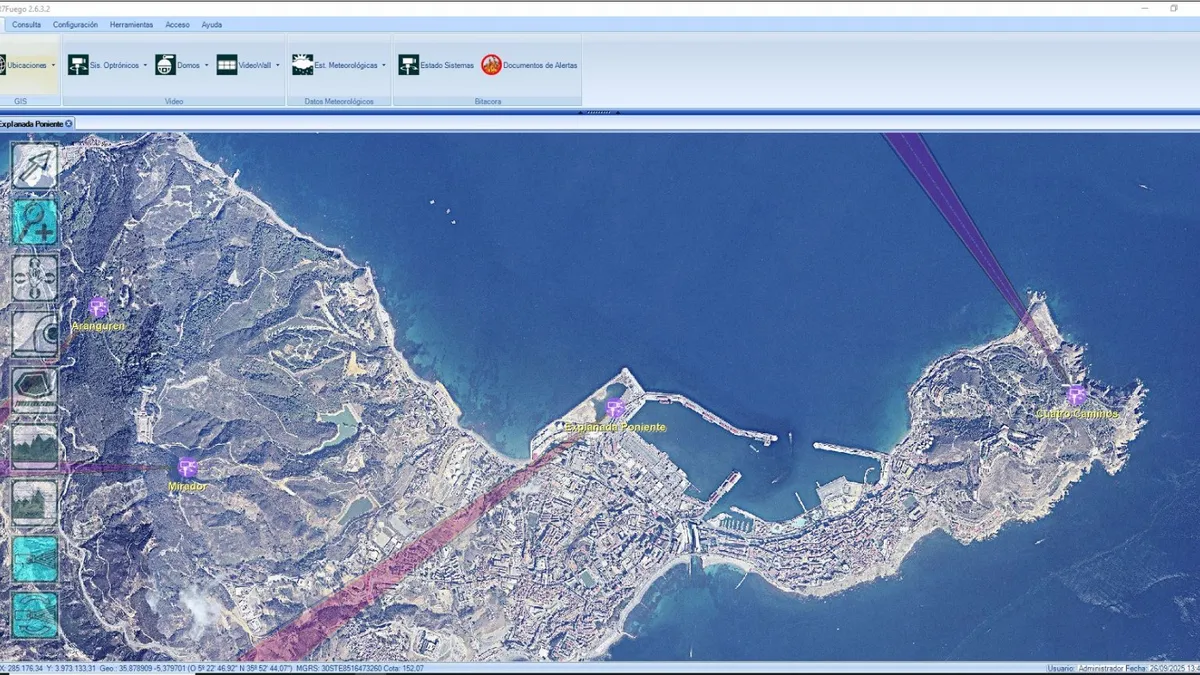Open Estado Sistemas
The height and width of the screenshot is (675, 1200).
pyautogui.click(x=436, y=65)
